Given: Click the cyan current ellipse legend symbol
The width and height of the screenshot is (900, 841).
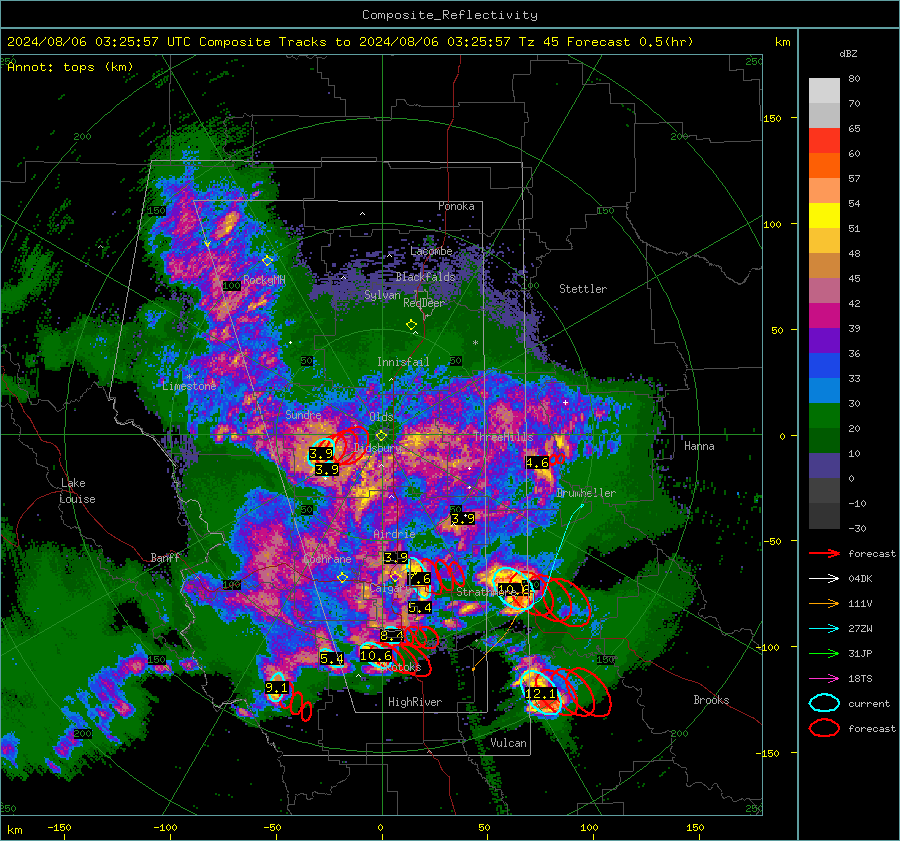Looking at the screenshot, I should click(824, 703).
